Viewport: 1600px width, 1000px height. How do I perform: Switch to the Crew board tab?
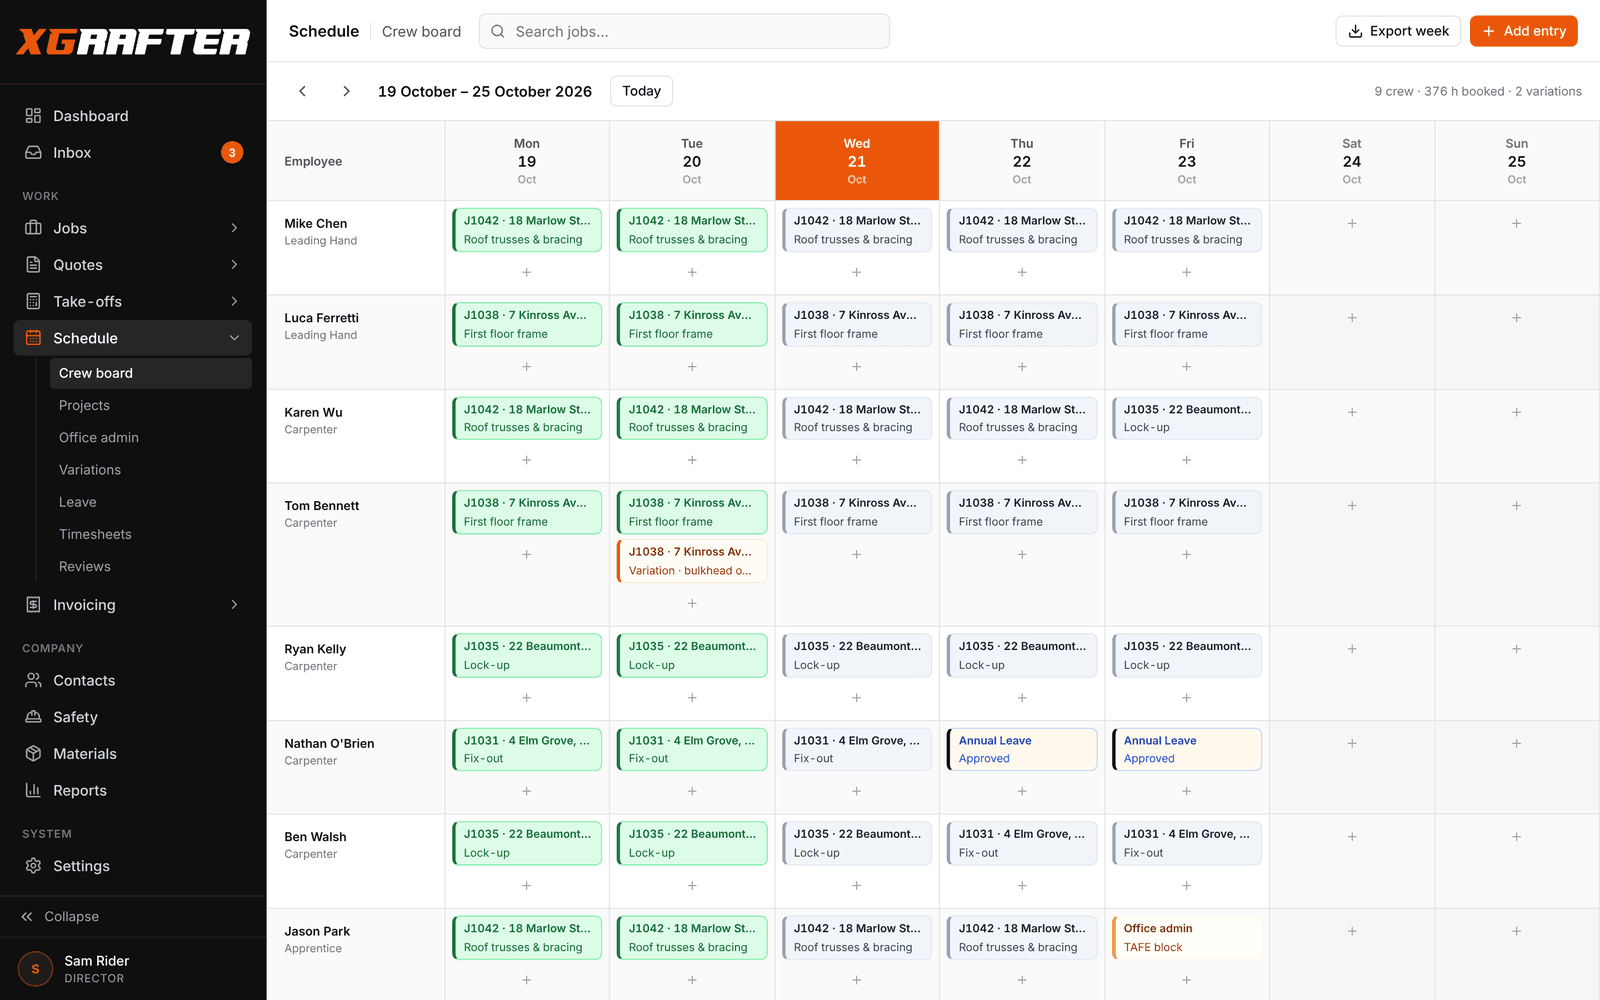(x=421, y=31)
